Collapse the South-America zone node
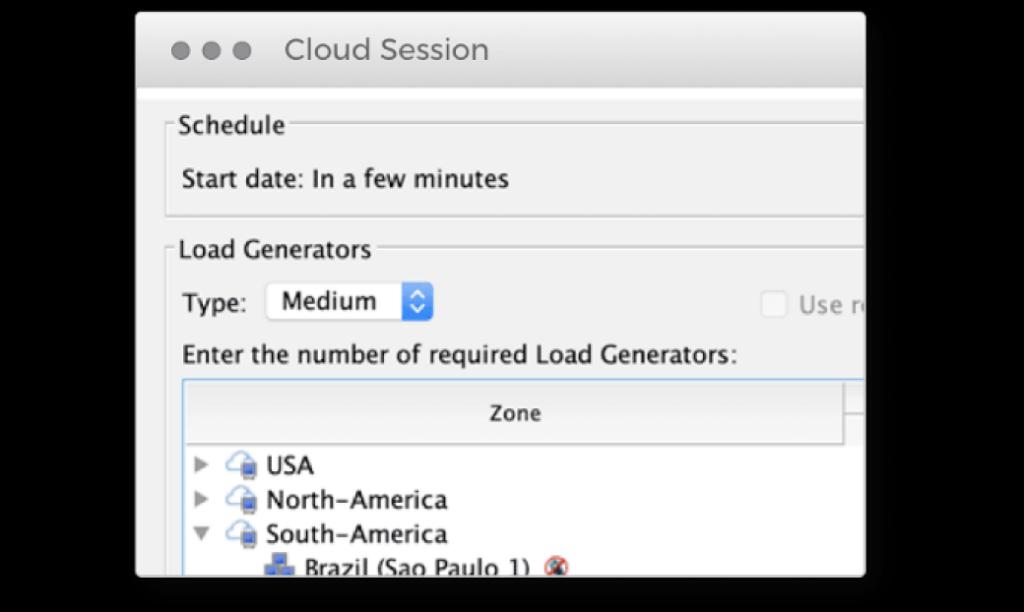 point(202,533)
